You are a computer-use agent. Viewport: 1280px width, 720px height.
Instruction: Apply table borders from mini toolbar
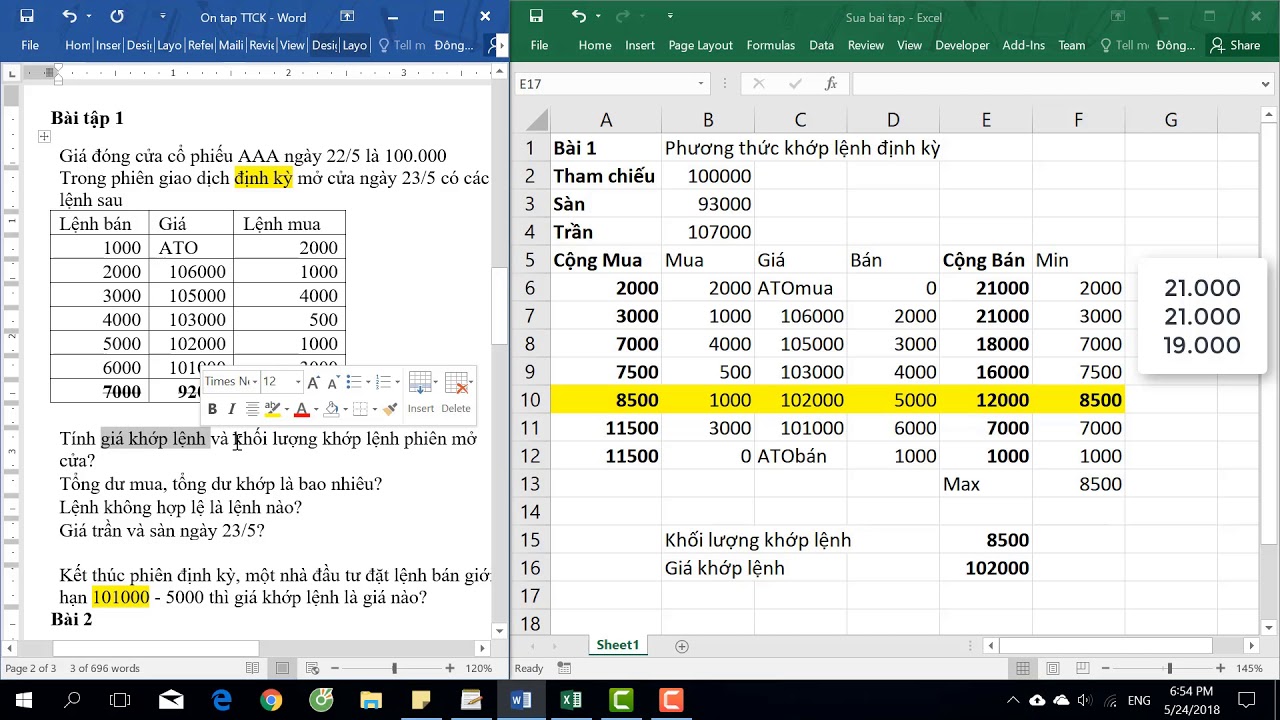(360, 409)
